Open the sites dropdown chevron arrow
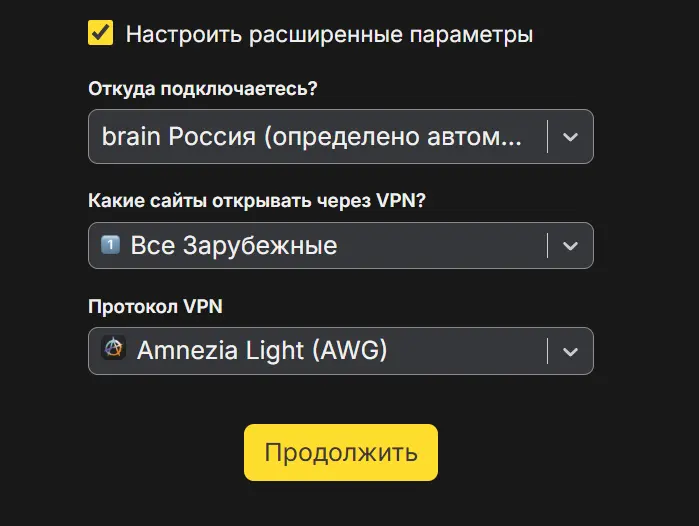 pyautogui.click(x=570, y=245)
